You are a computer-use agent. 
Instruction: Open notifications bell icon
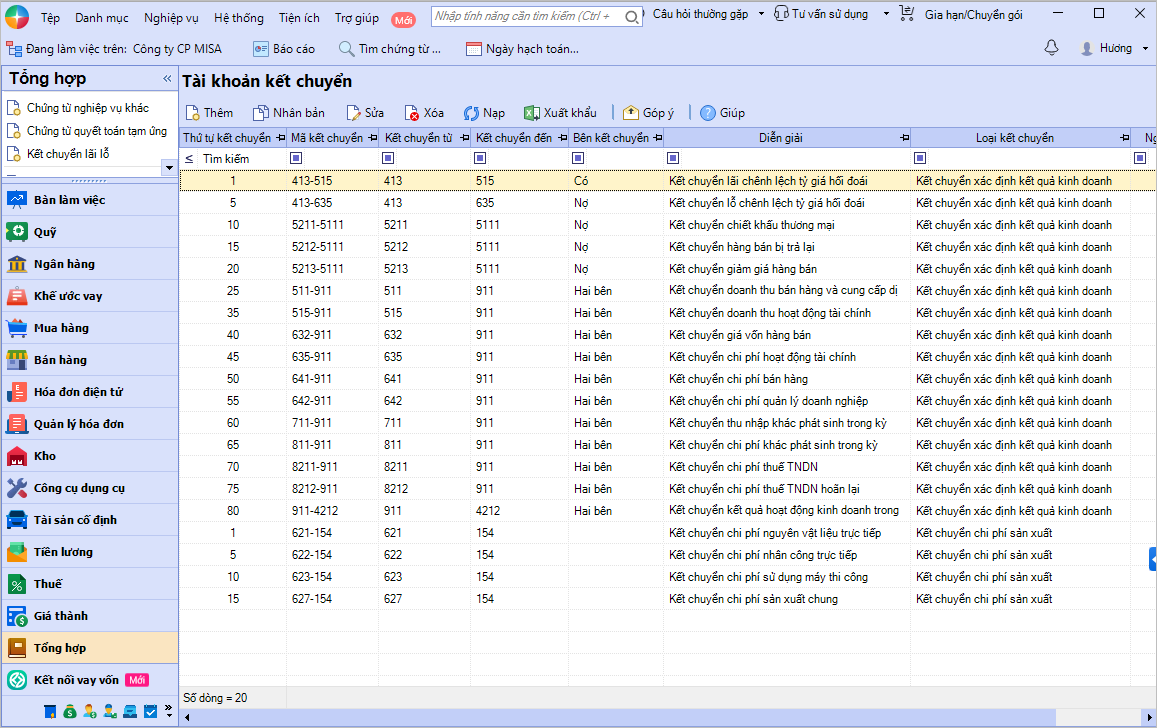click(x=1051, y=48)
